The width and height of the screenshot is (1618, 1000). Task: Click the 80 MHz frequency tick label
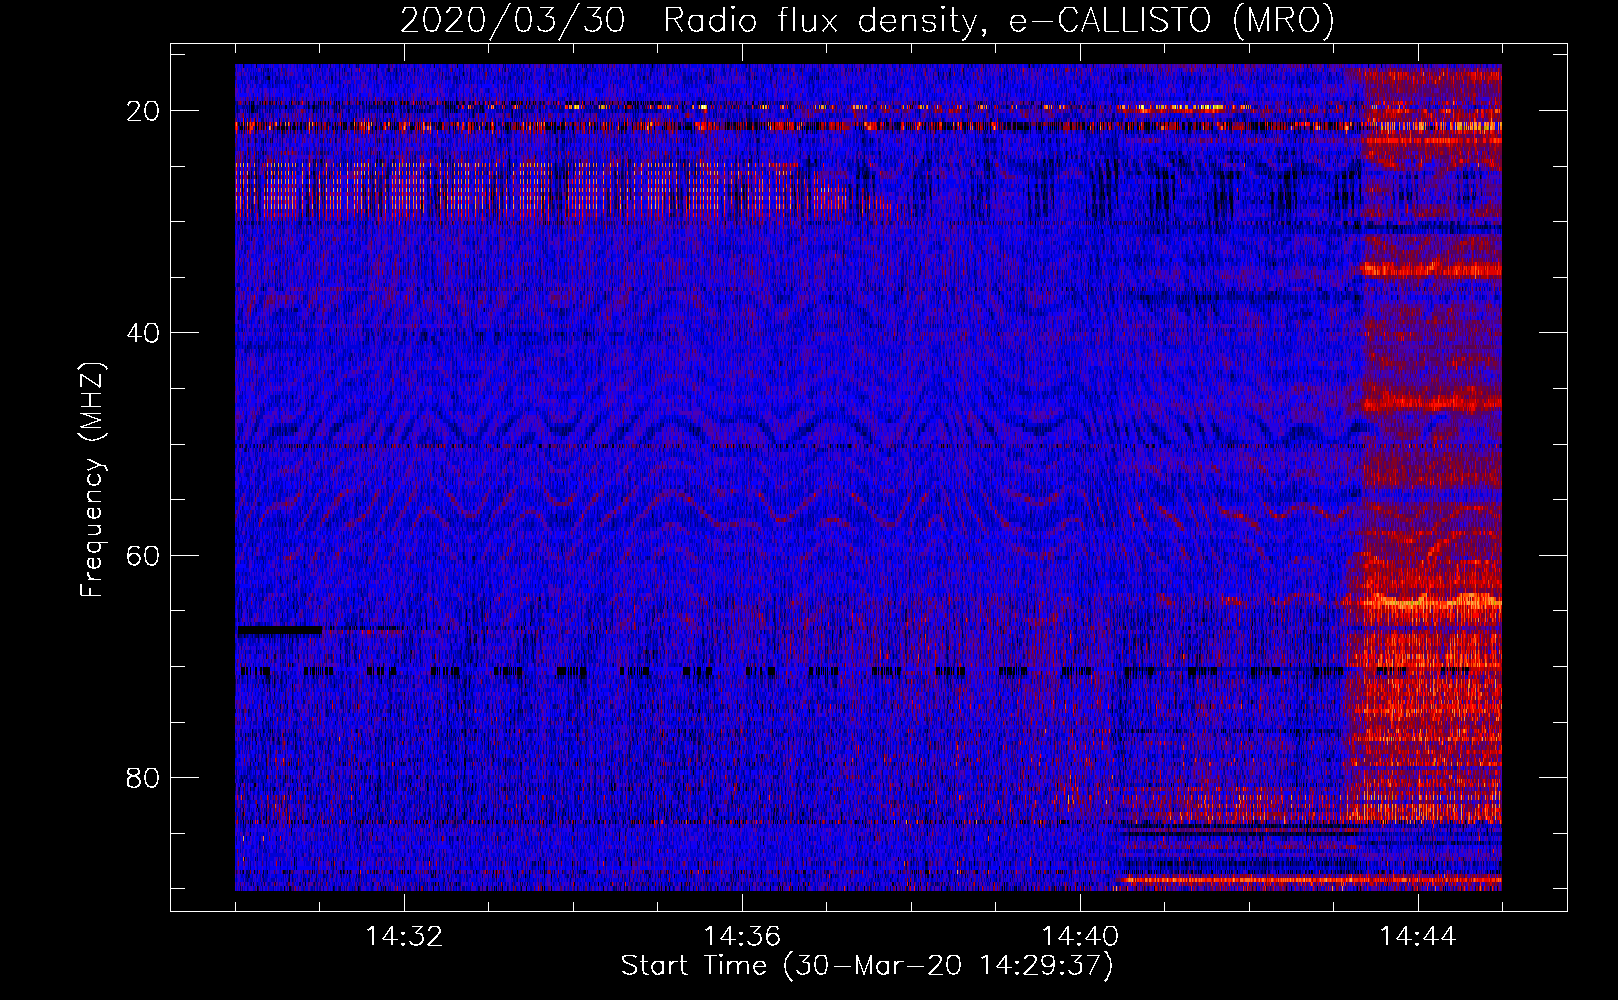click(x=143, y=777)
